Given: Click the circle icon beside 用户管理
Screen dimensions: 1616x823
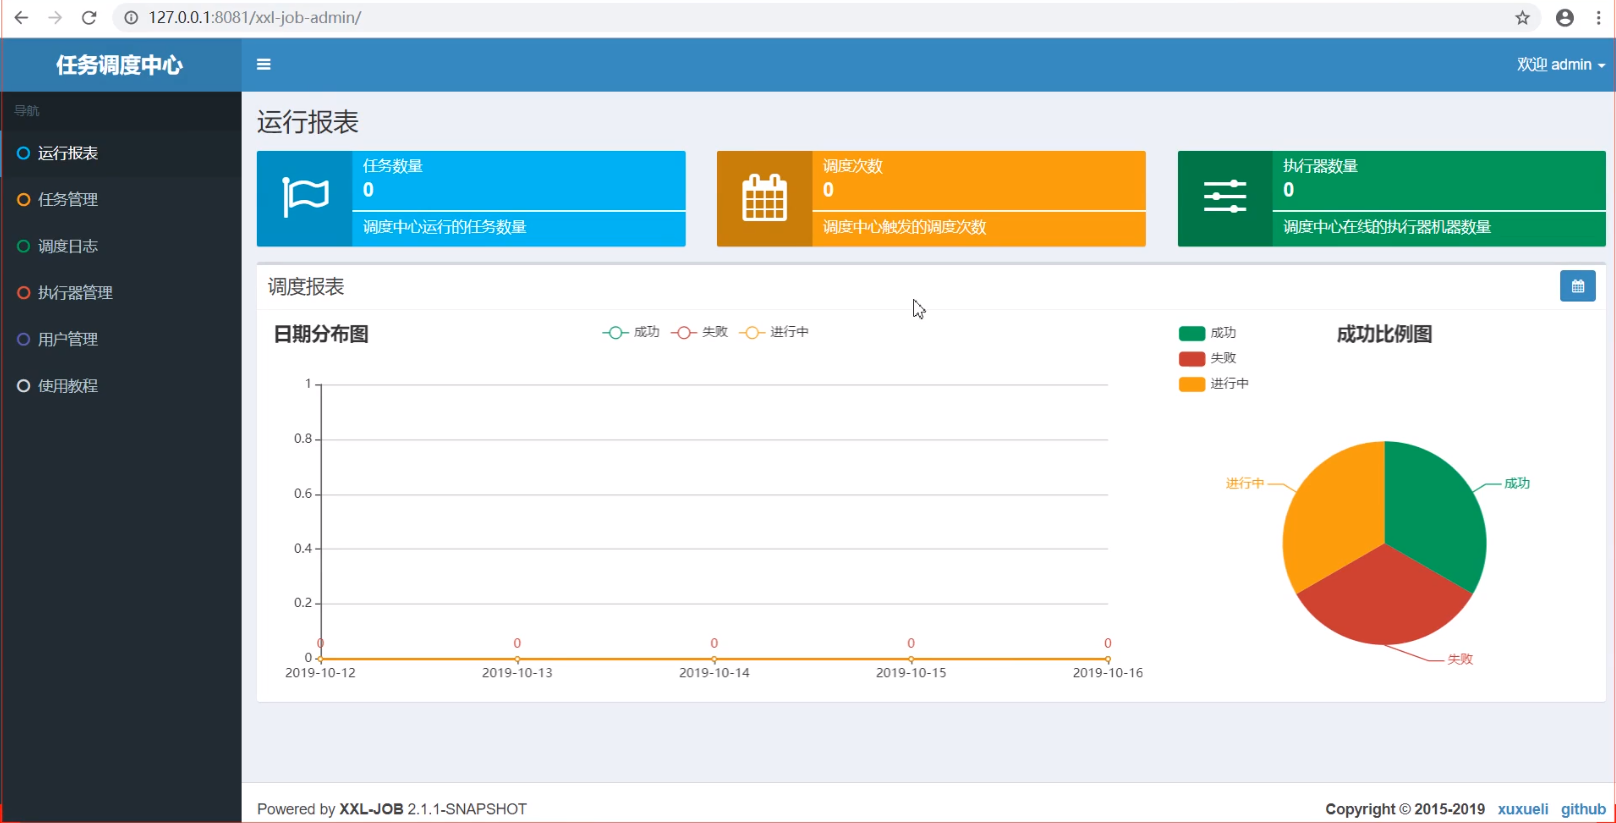Looking at the screenshot, I should 23,339.
